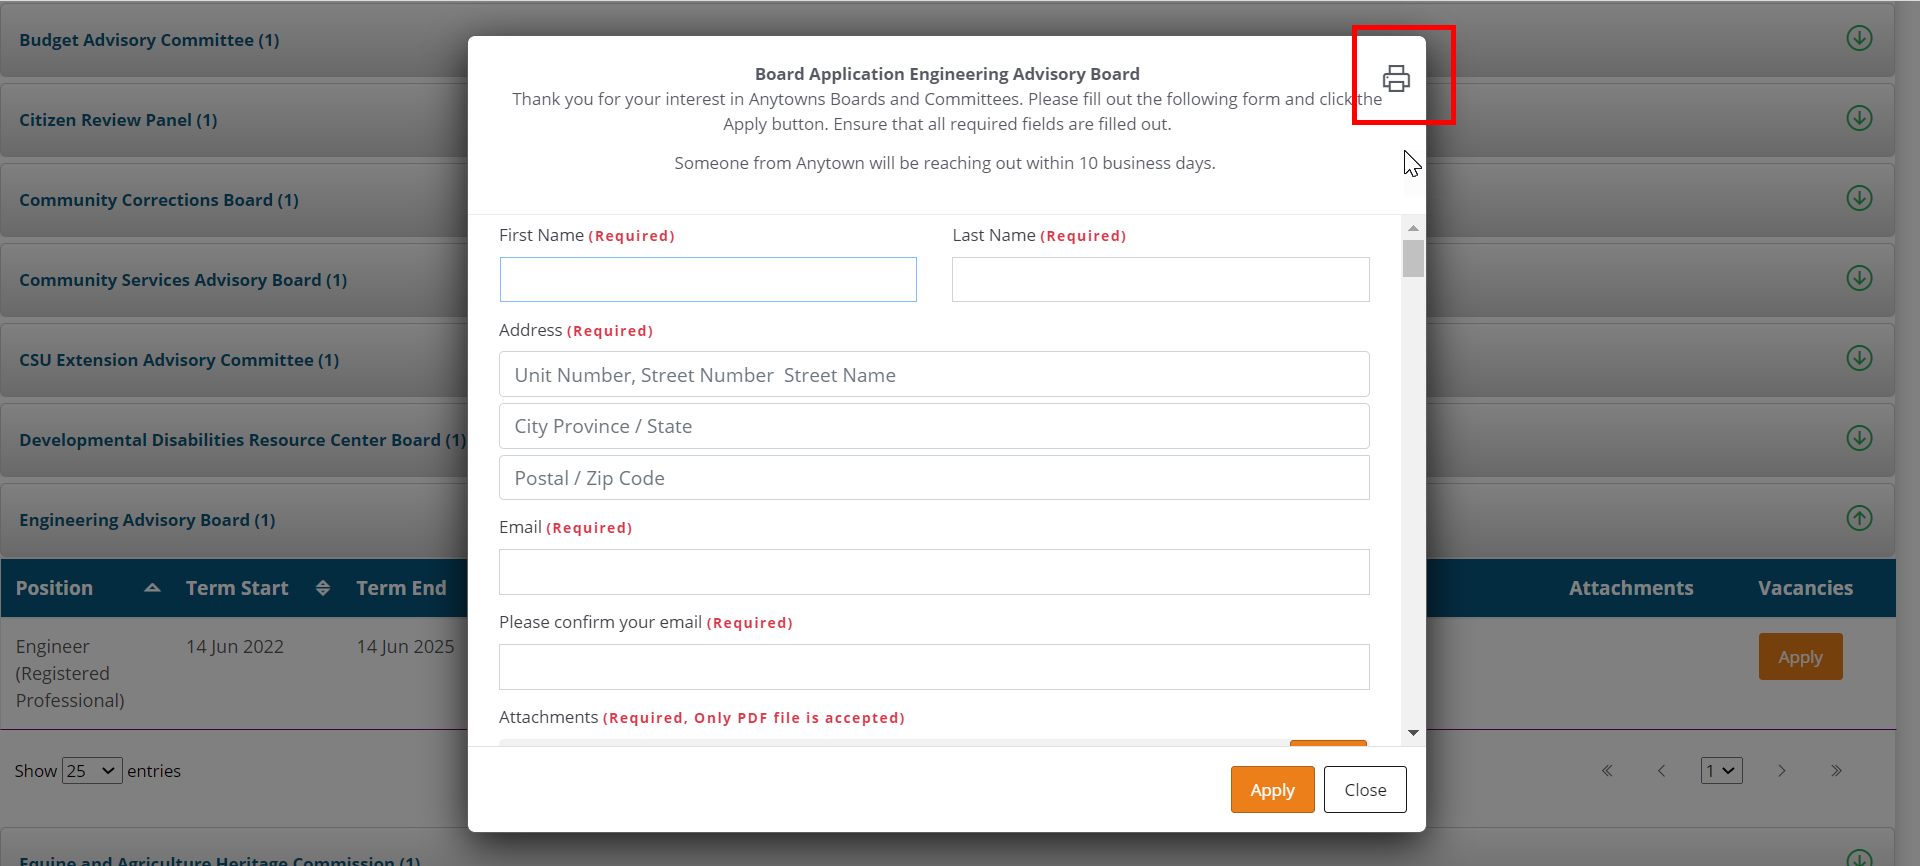Expand CSU Extension Advisory Committee arrow icon
This screenshot has width=1920, height=866.
coord(1859,358)
